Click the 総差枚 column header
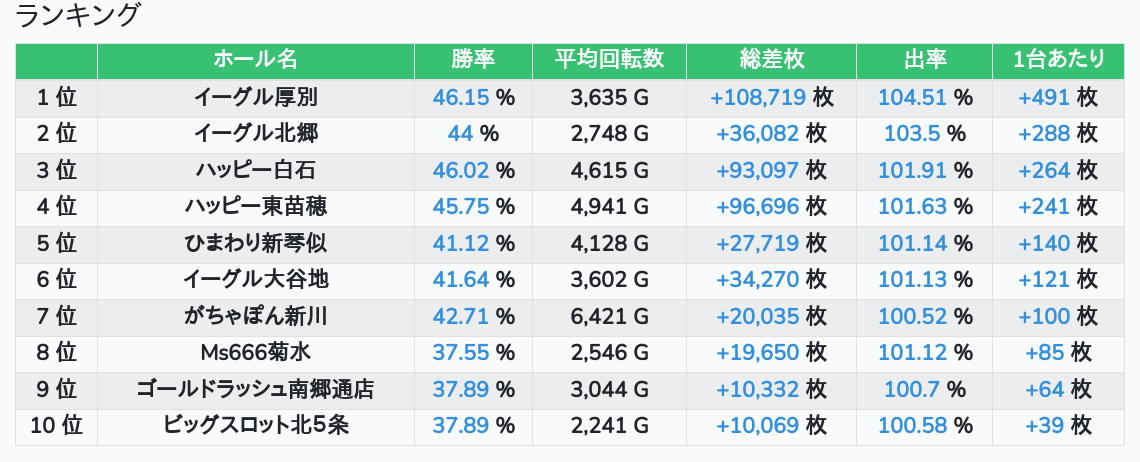Viewport: 1140px width, 462px height. (771, 60)
